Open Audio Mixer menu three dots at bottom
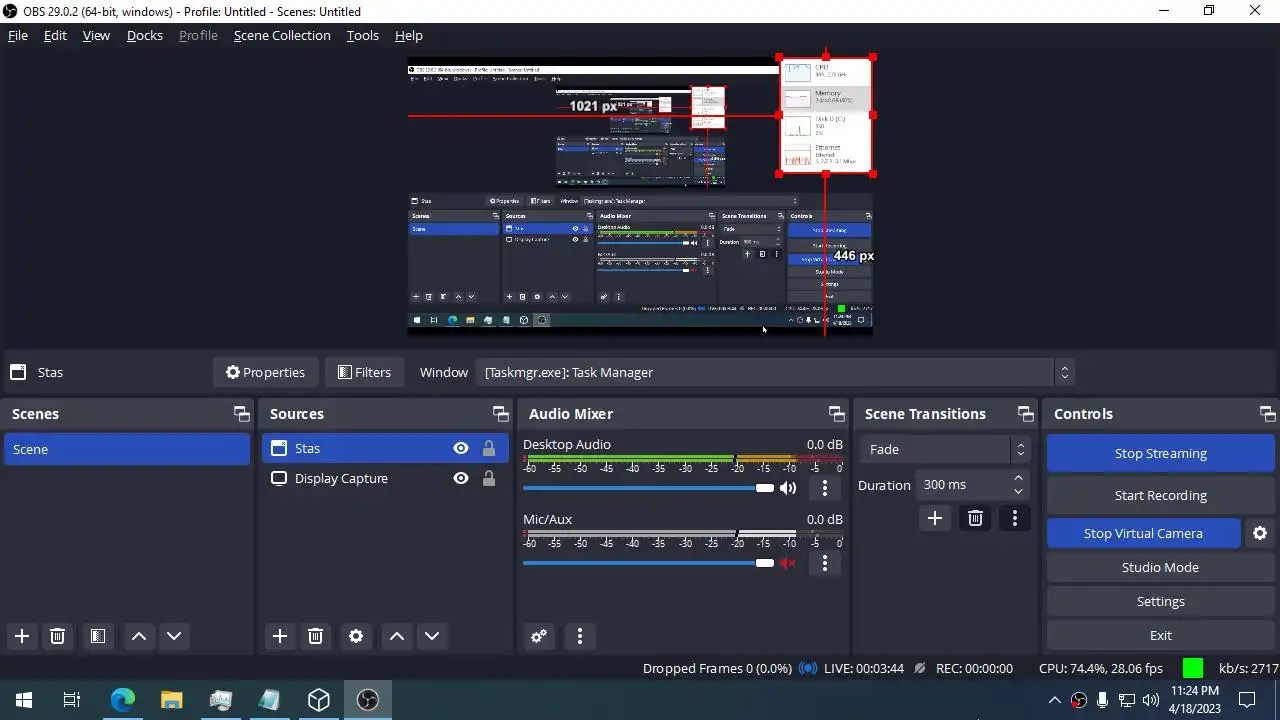1280x720 pixels. pos(580,636)
